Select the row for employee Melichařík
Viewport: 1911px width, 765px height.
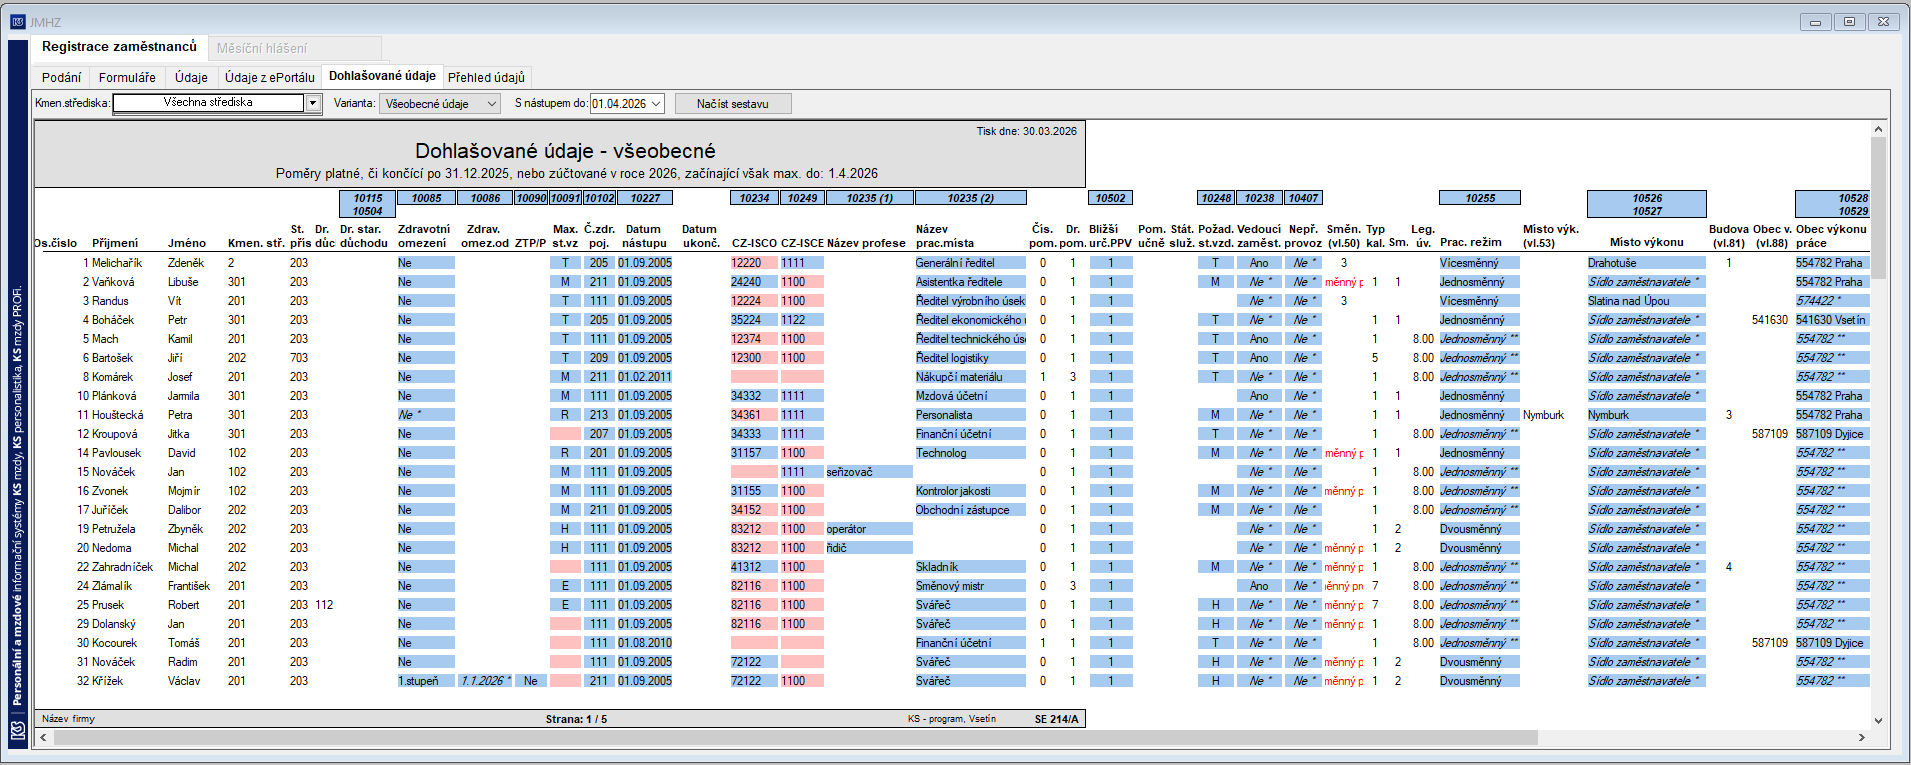950,263
